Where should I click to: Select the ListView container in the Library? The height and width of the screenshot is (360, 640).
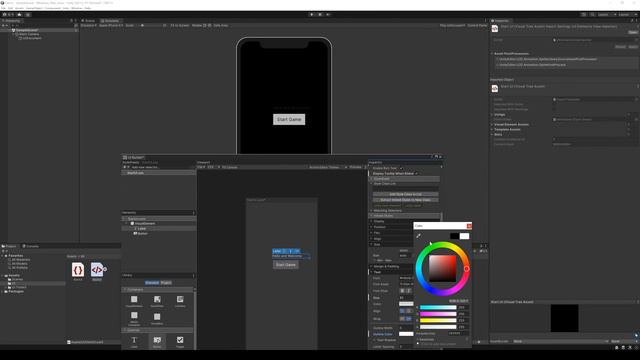[180, 301]
